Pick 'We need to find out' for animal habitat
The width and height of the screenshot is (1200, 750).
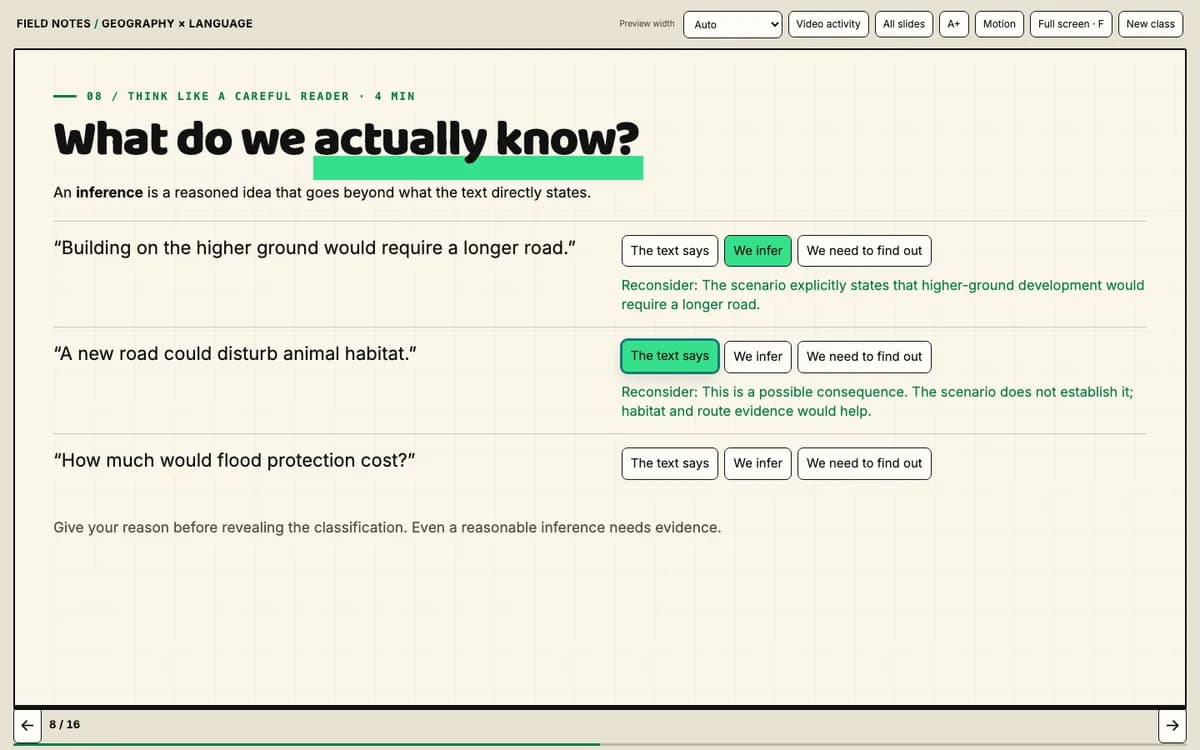click(865, 356)
